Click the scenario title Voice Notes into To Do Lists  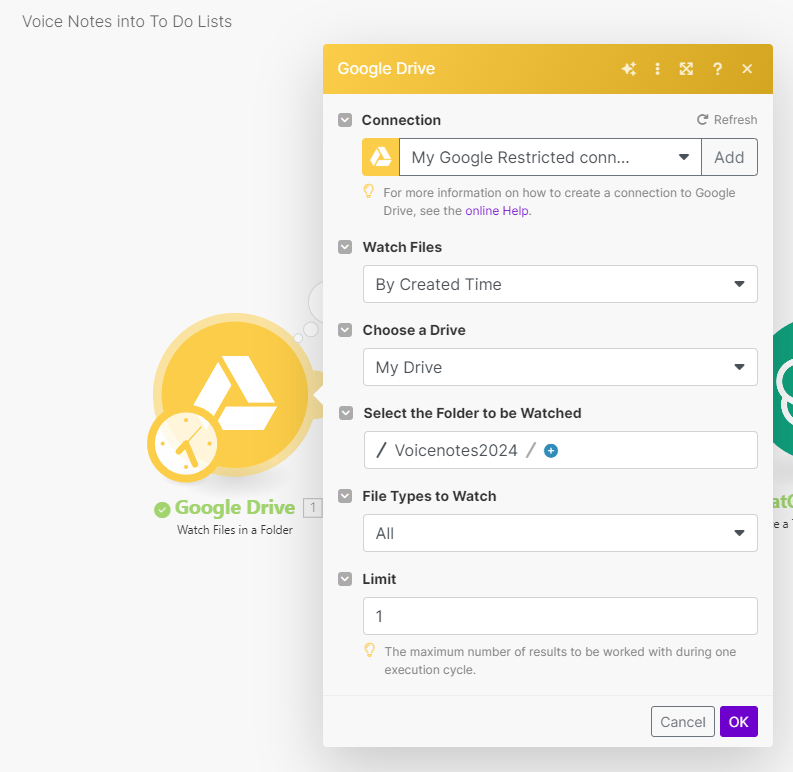tap(127, 22)
